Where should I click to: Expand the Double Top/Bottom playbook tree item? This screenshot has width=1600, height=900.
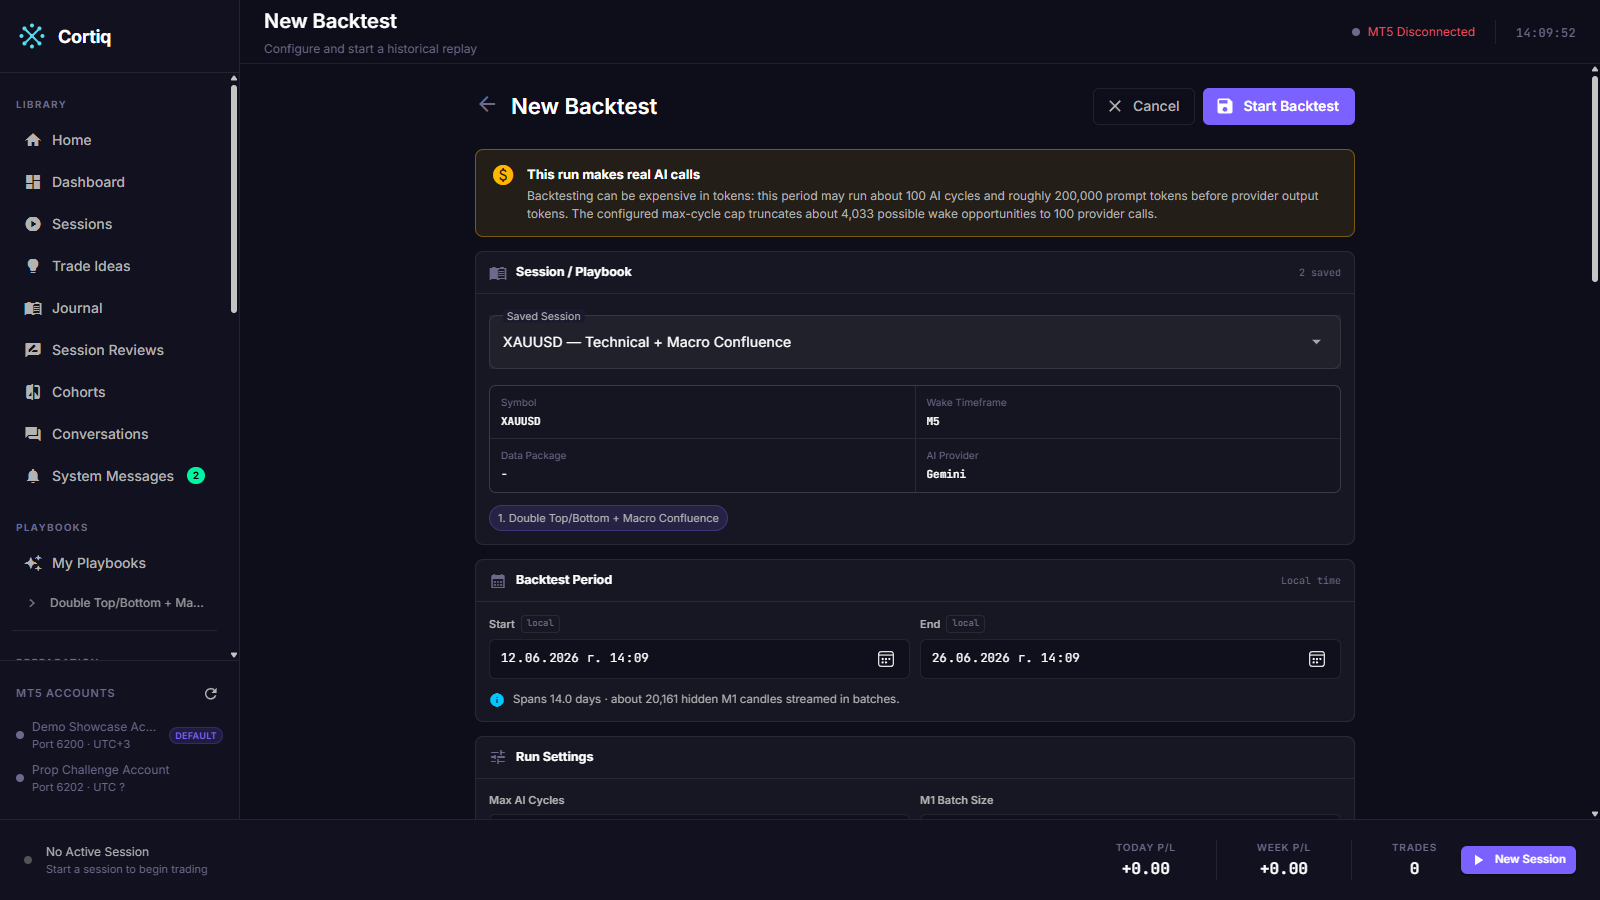pos(32,603)
